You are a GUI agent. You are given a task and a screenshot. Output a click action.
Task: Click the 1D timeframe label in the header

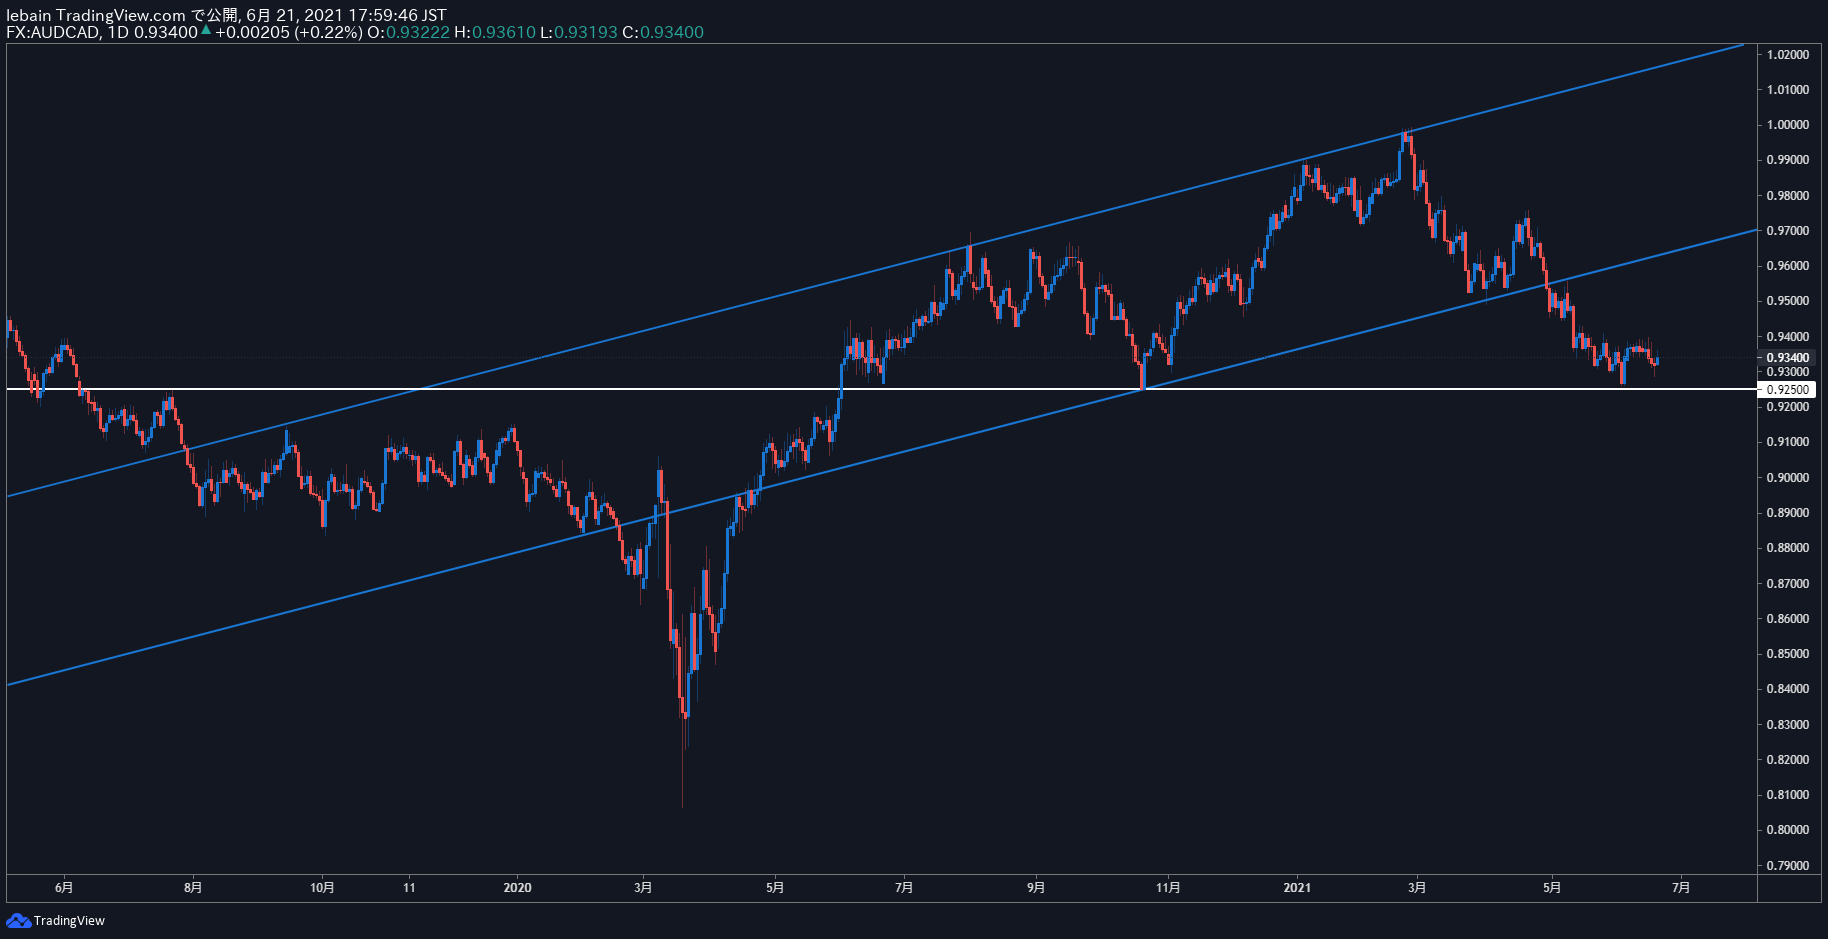pyautogui.click(x=118, y=32)
